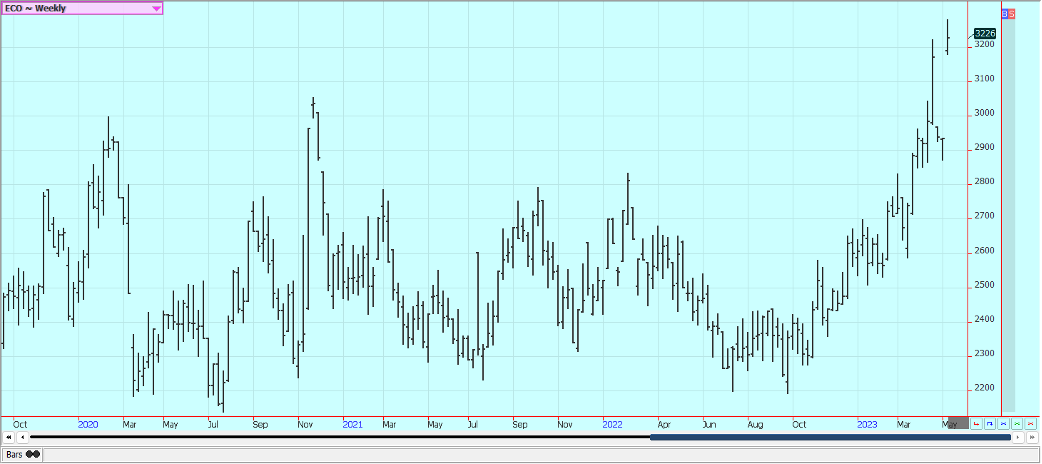Click the 2300 price axis label
This screenshot has height=464, width=1042.
click(x=984, y=354)
